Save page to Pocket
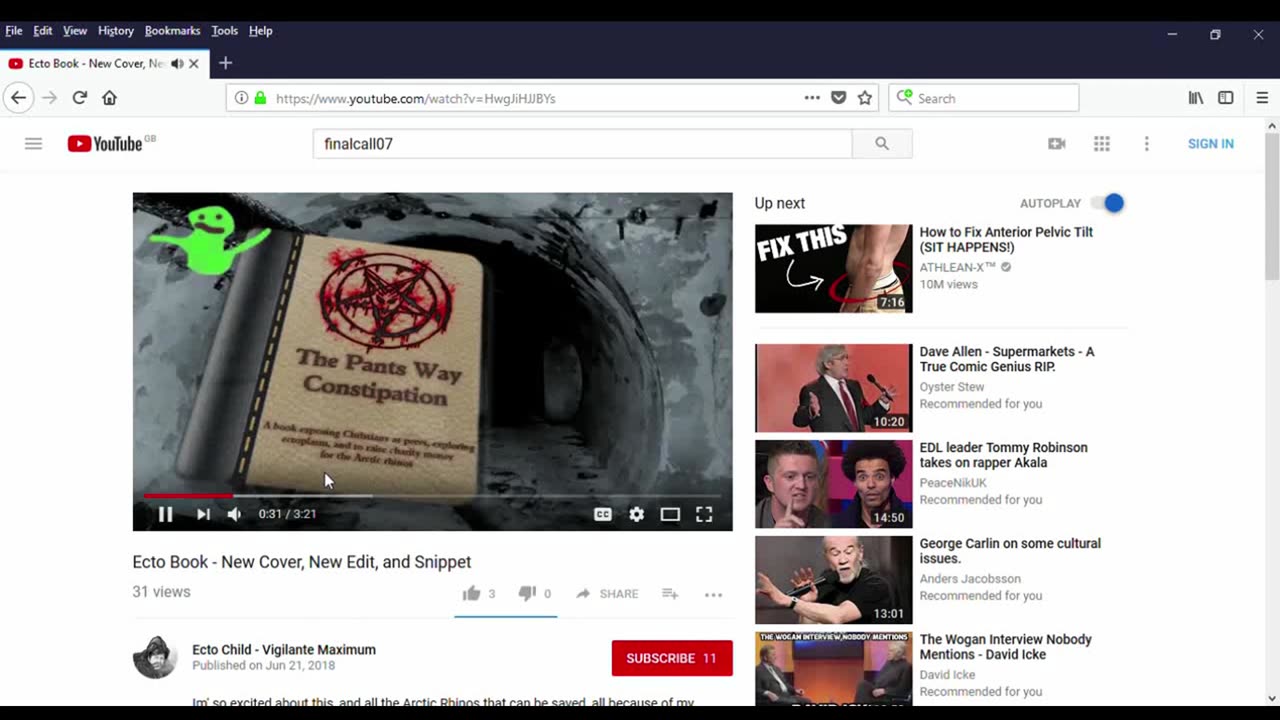Image resolution: width=1280 pixels, height=720 pixels. pos(839,98)
